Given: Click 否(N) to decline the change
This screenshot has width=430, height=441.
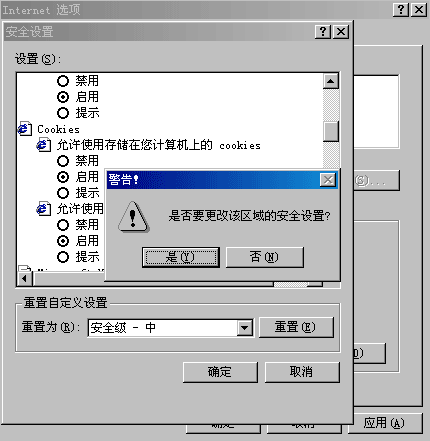Looking at the screenshot, I should pyautogui.click(x=265, y=257).
